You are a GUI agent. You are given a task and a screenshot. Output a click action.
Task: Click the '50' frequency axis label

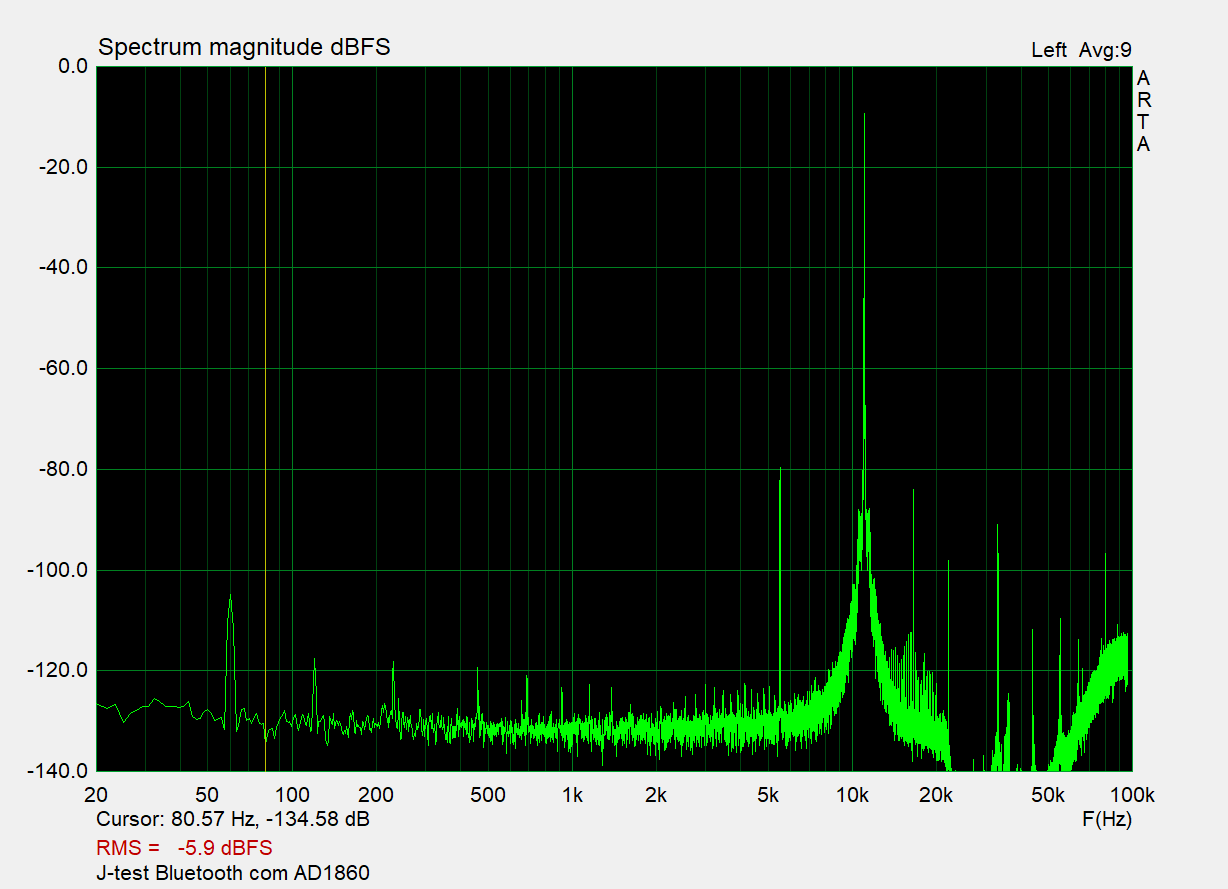pyautogui.click(x=206, y=796)
